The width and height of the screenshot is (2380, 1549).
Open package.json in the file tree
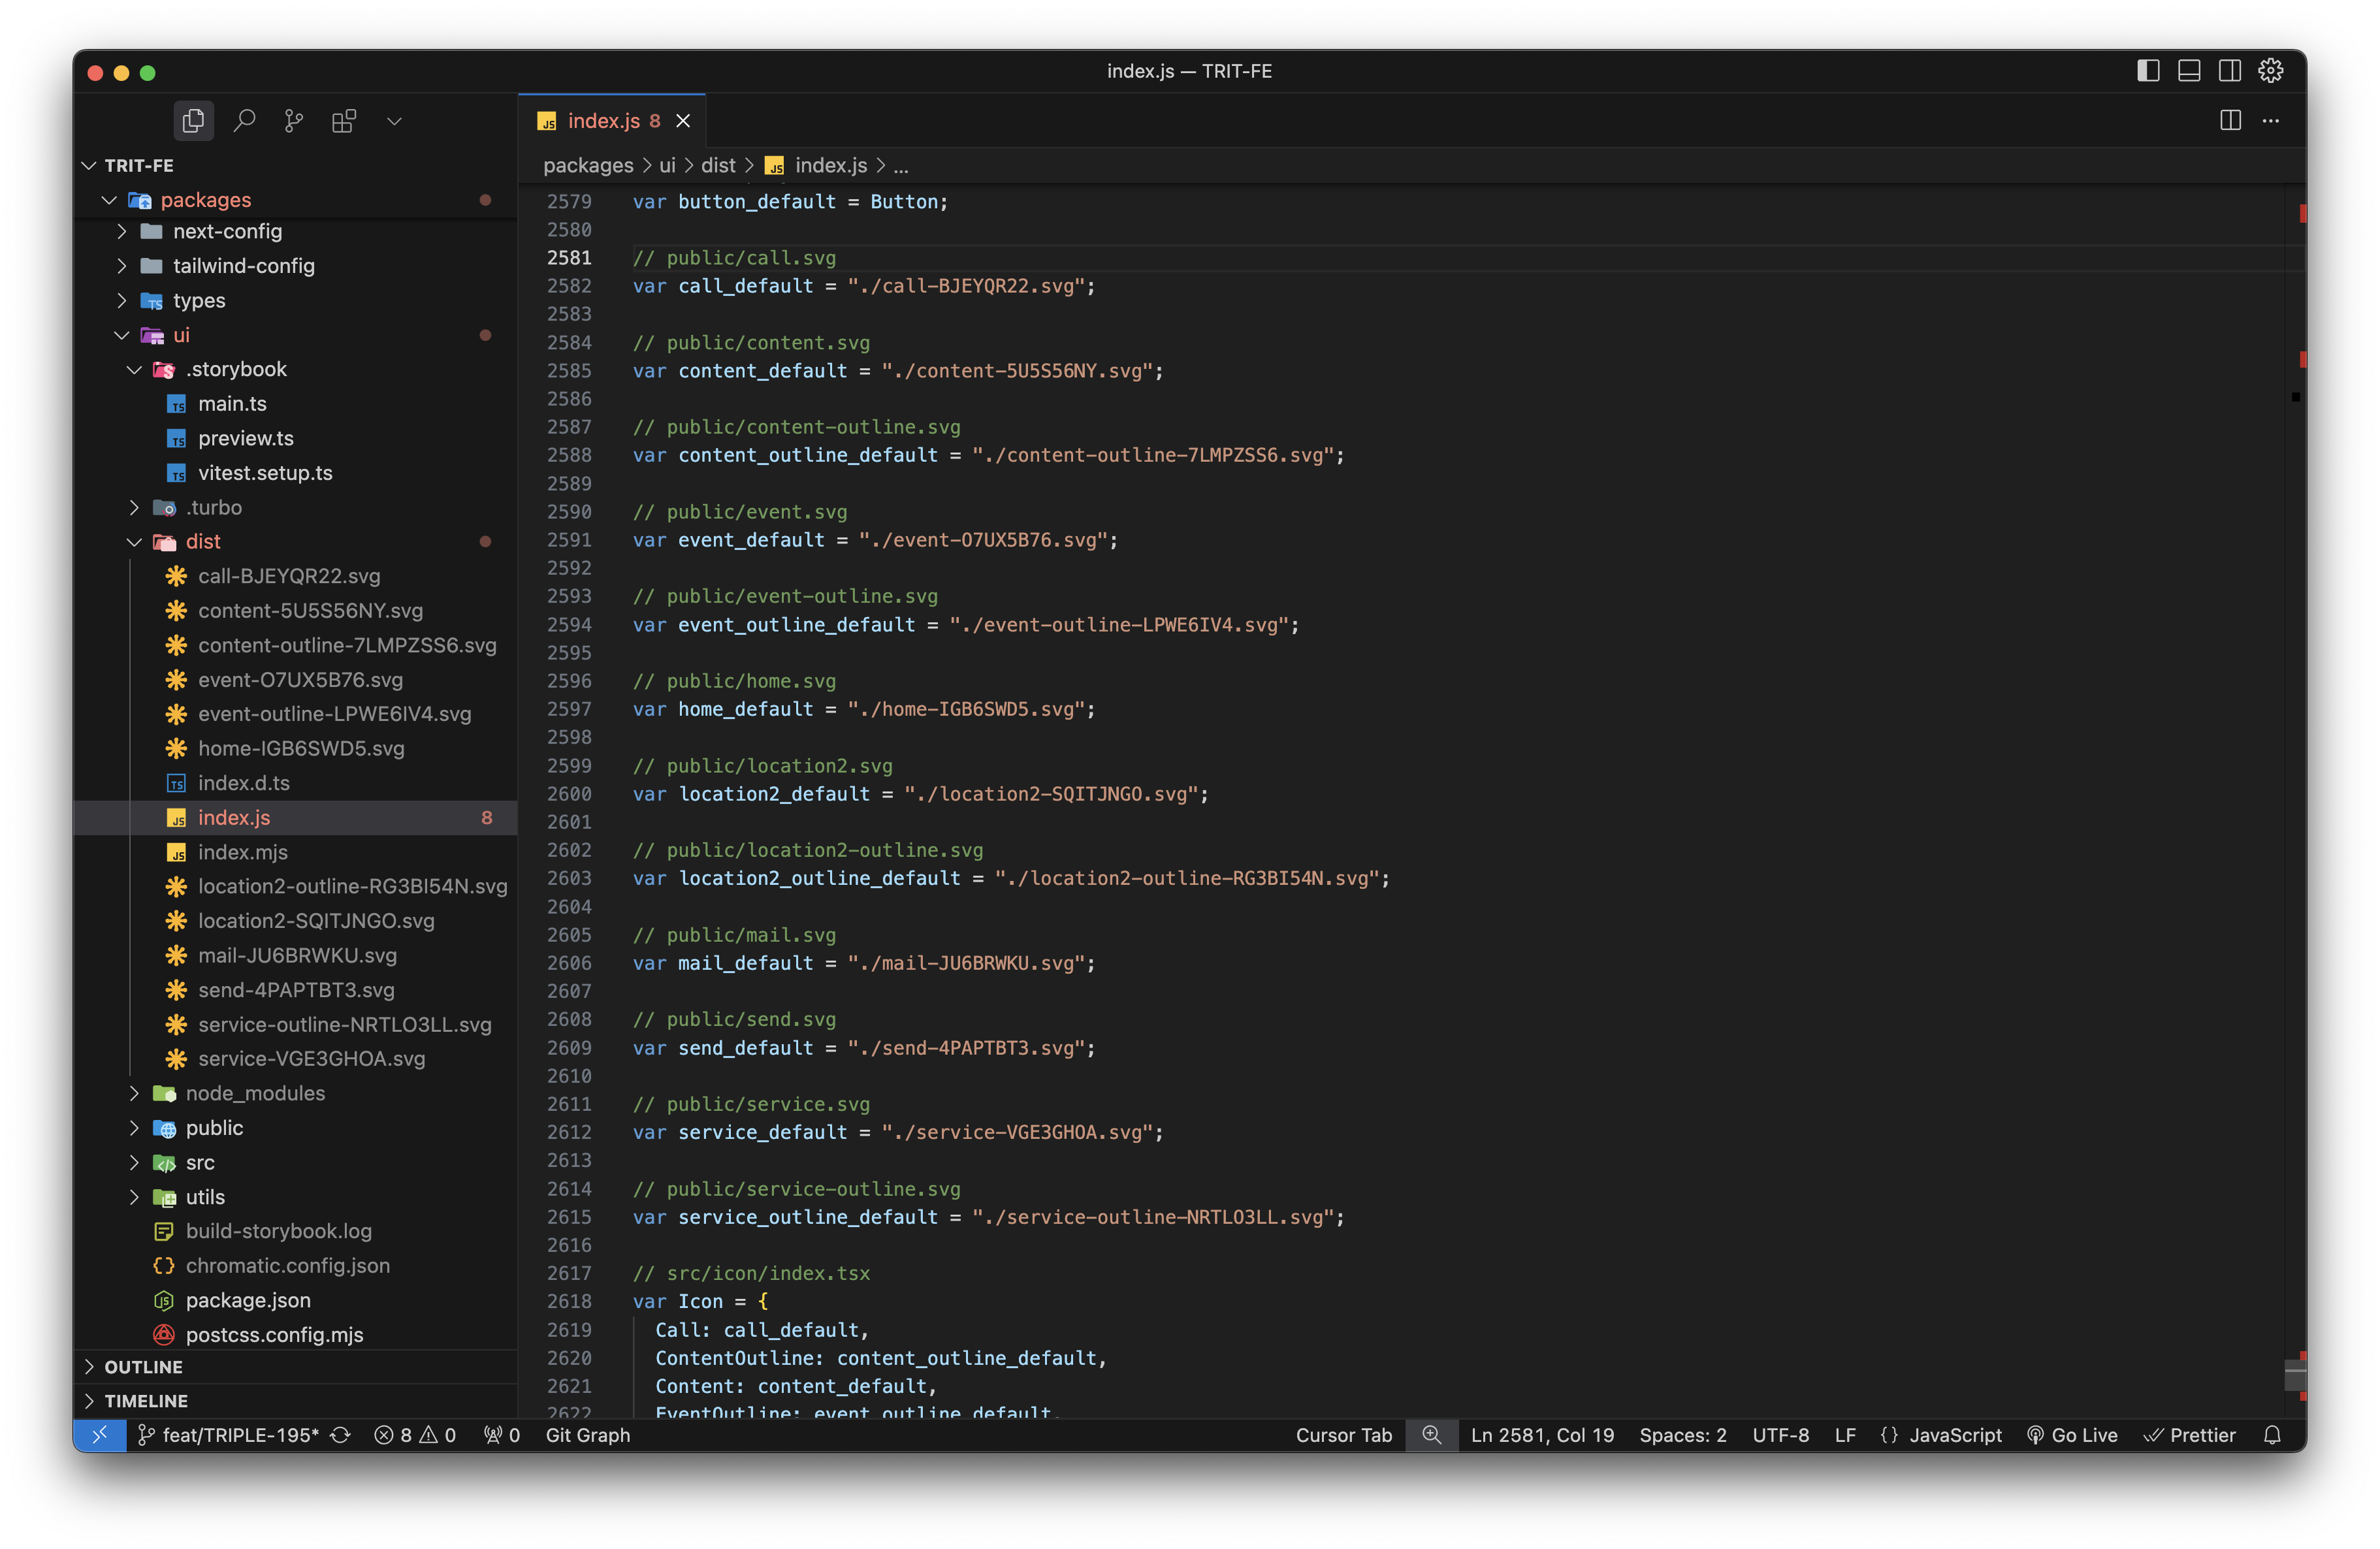[247, 1300]
